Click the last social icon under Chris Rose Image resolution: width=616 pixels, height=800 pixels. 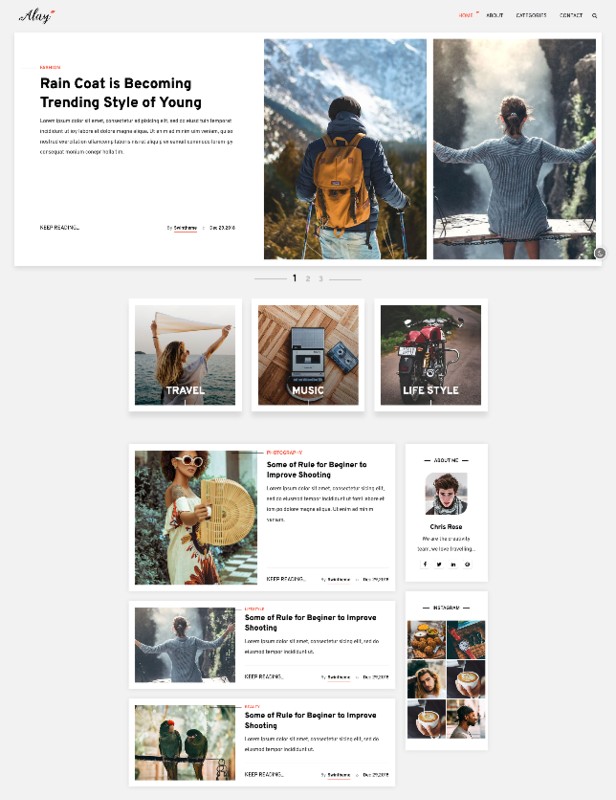[467, 564]
